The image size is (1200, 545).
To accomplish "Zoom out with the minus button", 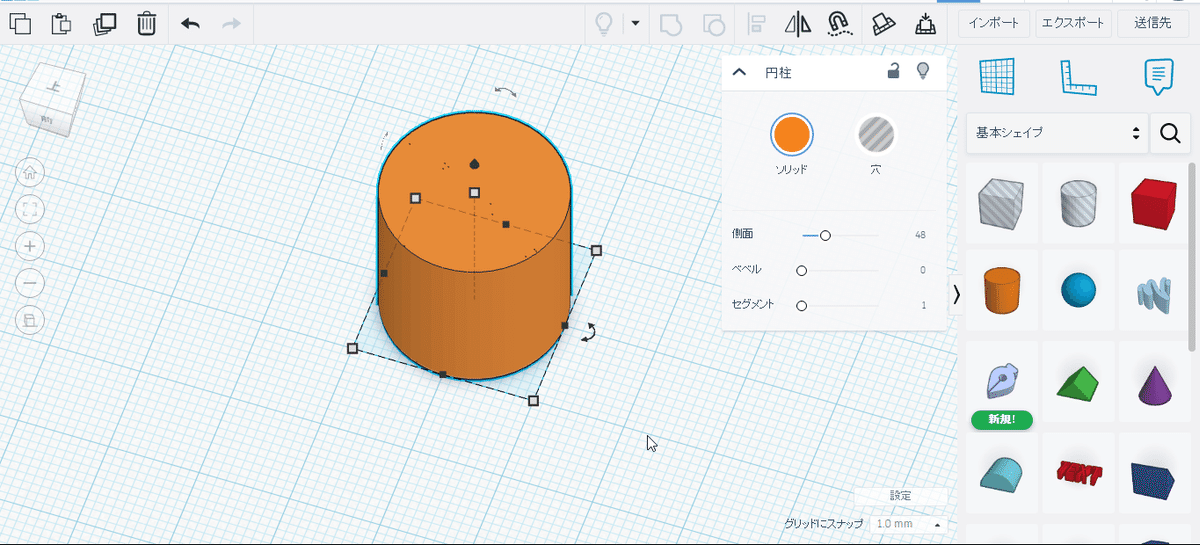I will pos(30,283).
